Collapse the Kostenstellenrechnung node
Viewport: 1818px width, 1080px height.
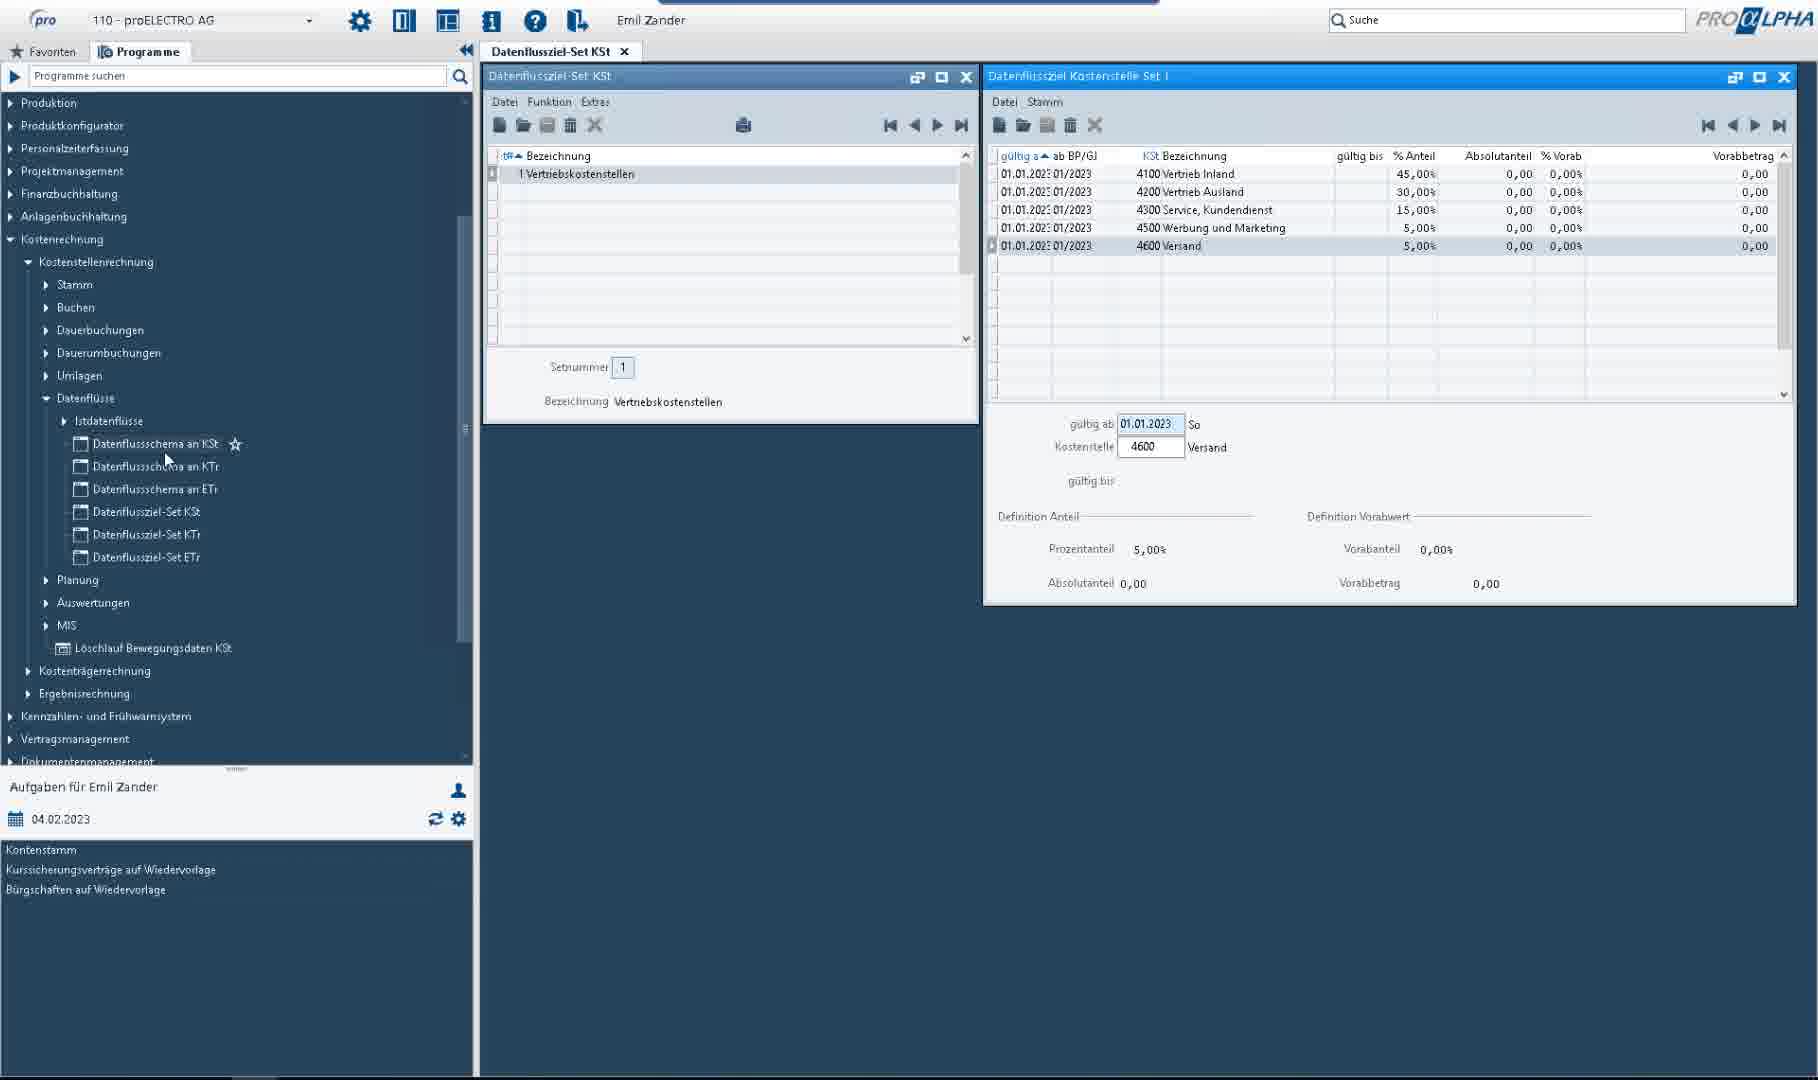coord(28,262)
